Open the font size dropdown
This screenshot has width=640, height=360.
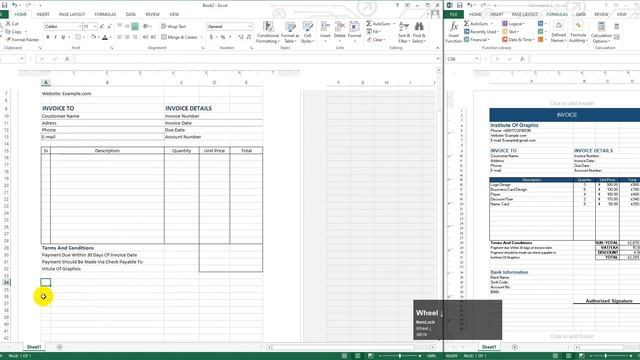(95, 27)
